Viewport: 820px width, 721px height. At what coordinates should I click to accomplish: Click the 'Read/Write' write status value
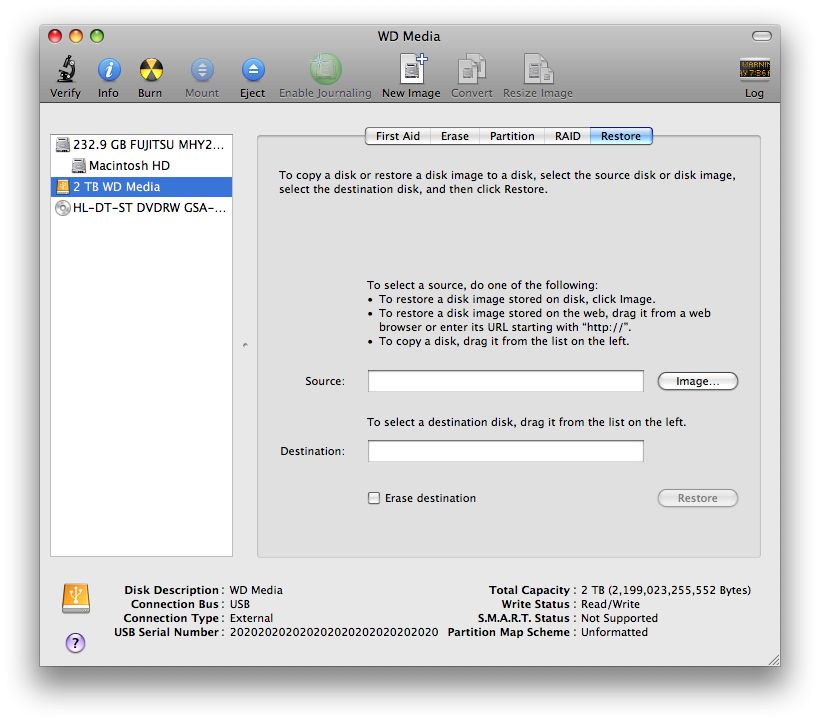[610, 604]
